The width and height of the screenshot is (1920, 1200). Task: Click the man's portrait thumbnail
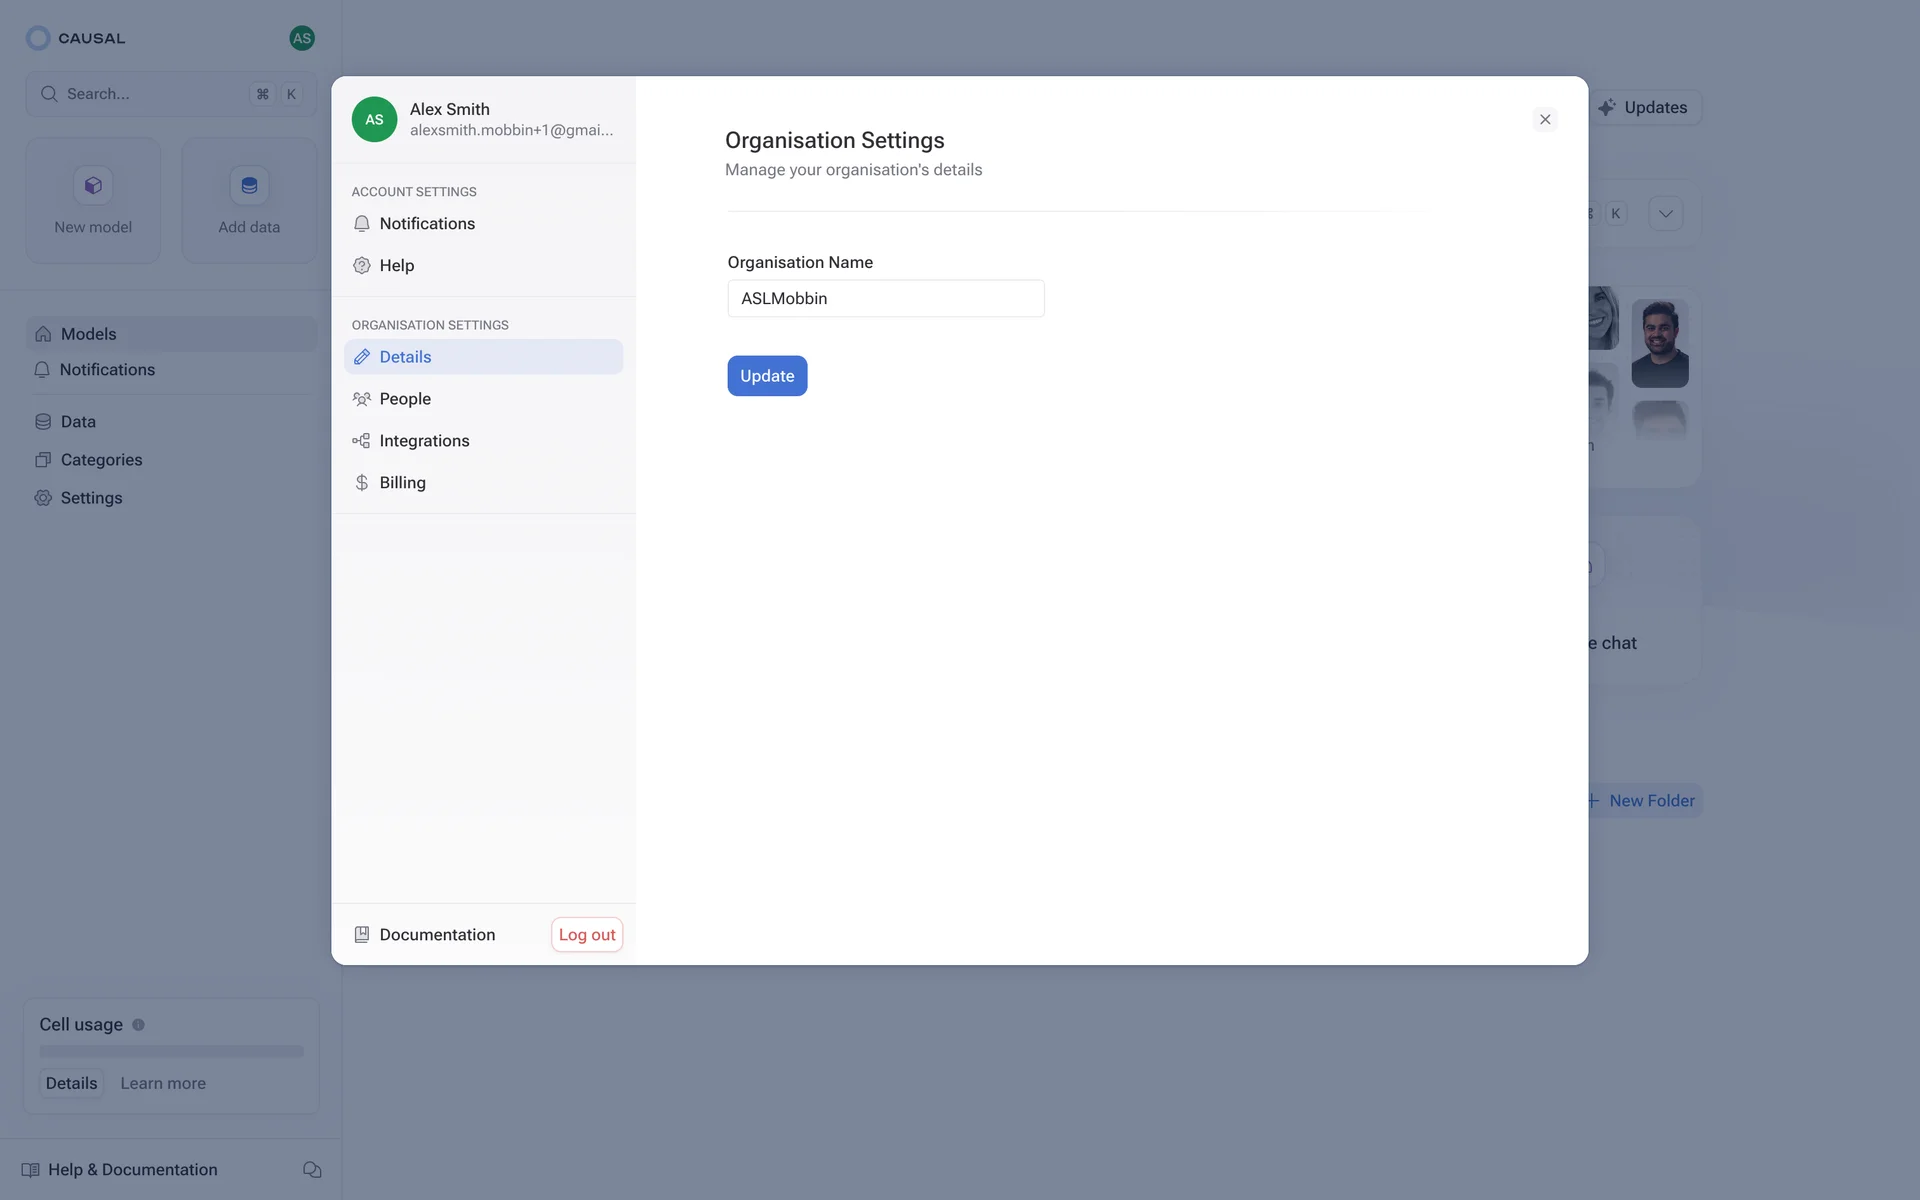point(1660,343)
